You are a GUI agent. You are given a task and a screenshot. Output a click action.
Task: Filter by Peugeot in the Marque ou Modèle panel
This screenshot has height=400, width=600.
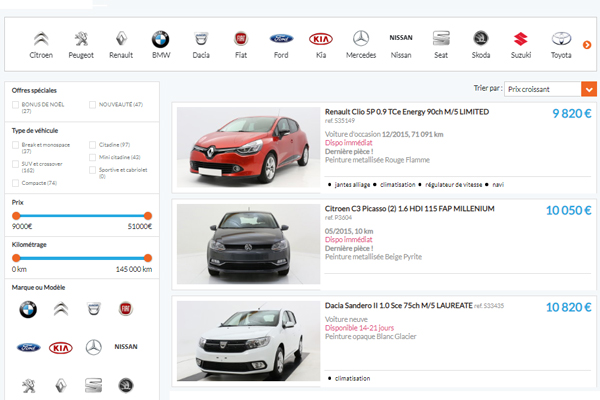point(28,385)
